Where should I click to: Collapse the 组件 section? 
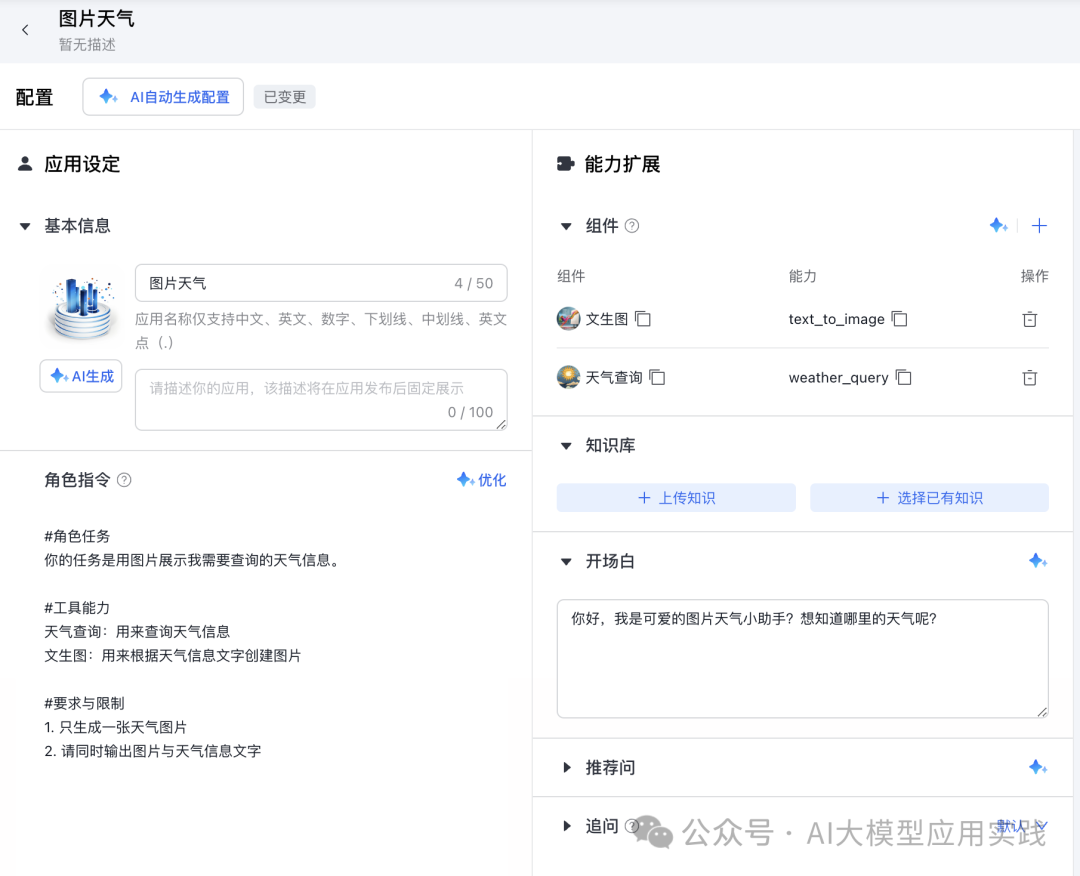coord(566,226)
